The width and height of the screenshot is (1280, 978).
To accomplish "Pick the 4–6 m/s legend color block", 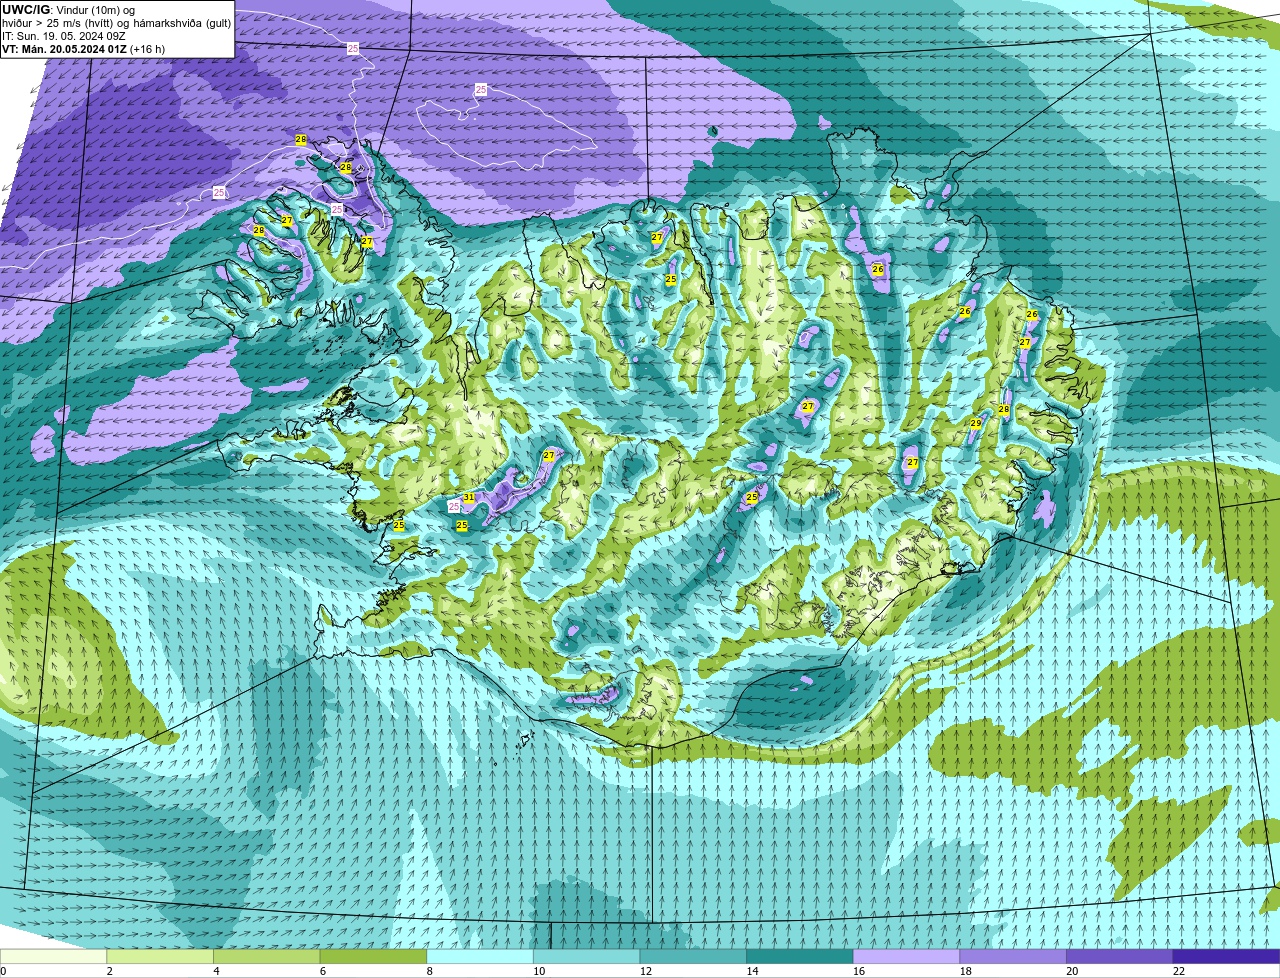I will (x=266, y=956).
